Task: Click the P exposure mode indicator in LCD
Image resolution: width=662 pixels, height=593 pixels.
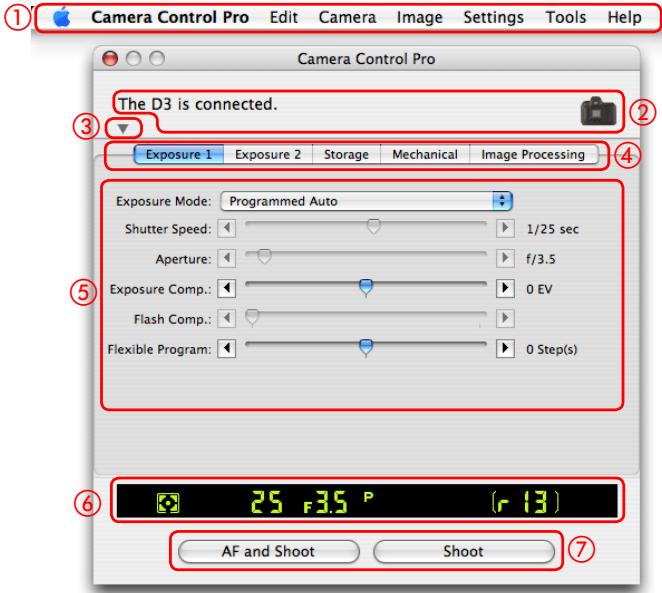Action: 369,496
